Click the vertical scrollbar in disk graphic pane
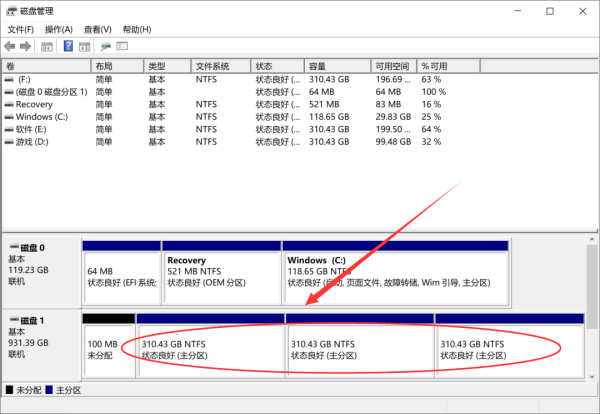This screenshot has height=414, width=600. 591,300
